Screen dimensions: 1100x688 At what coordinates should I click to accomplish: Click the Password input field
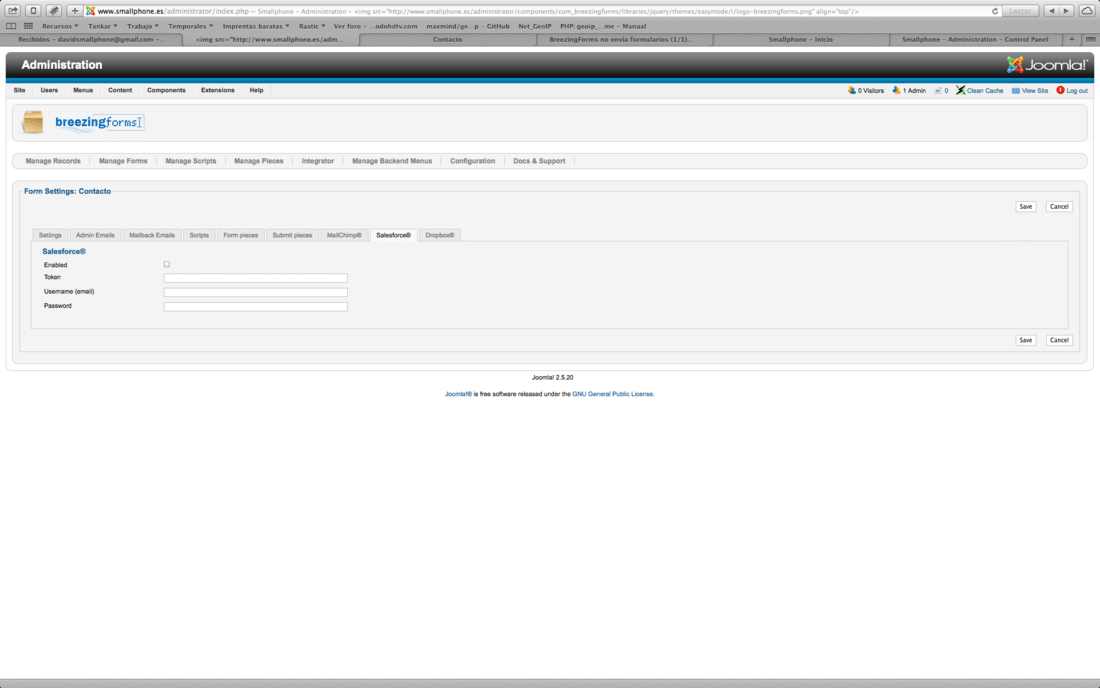(255, 306)
